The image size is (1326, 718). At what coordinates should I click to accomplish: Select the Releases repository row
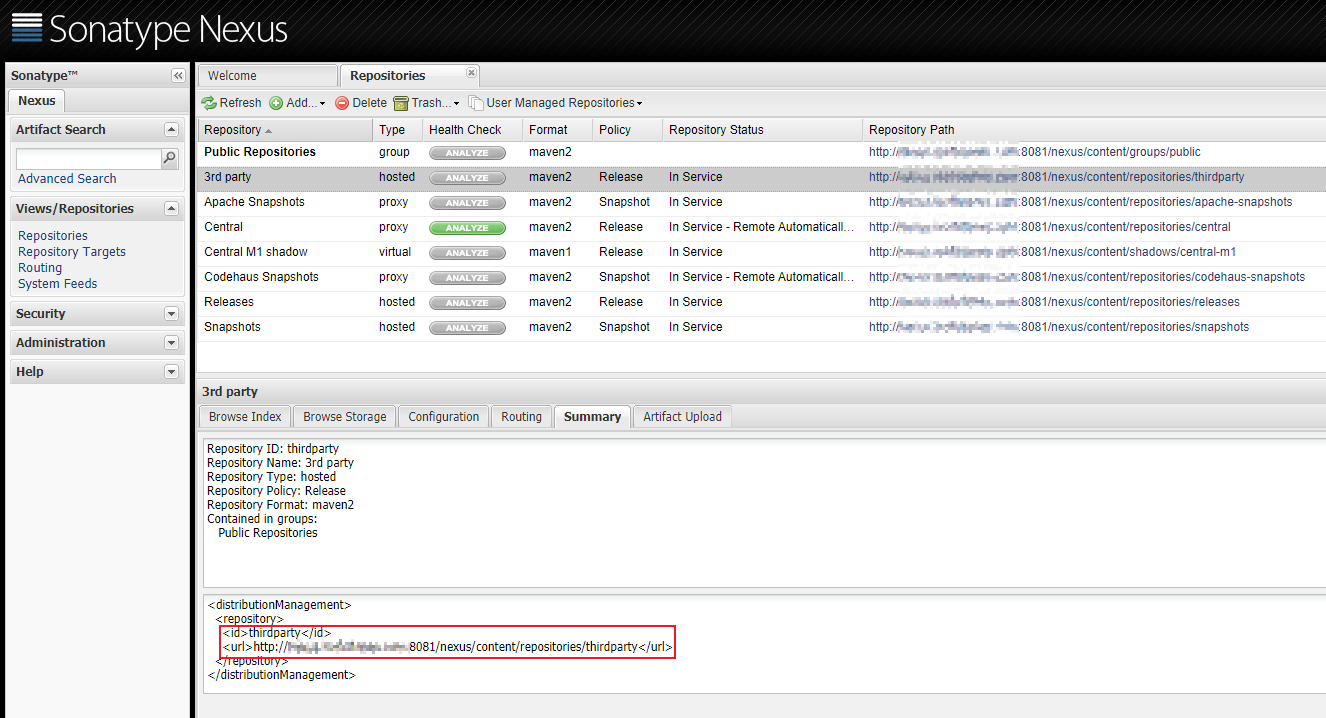(761, 302)
